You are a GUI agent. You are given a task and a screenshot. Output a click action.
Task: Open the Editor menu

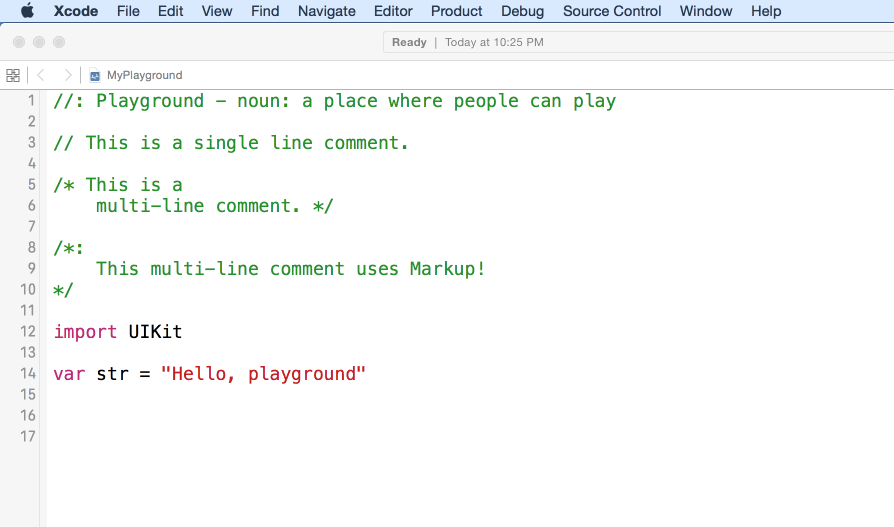click(393, 11)
